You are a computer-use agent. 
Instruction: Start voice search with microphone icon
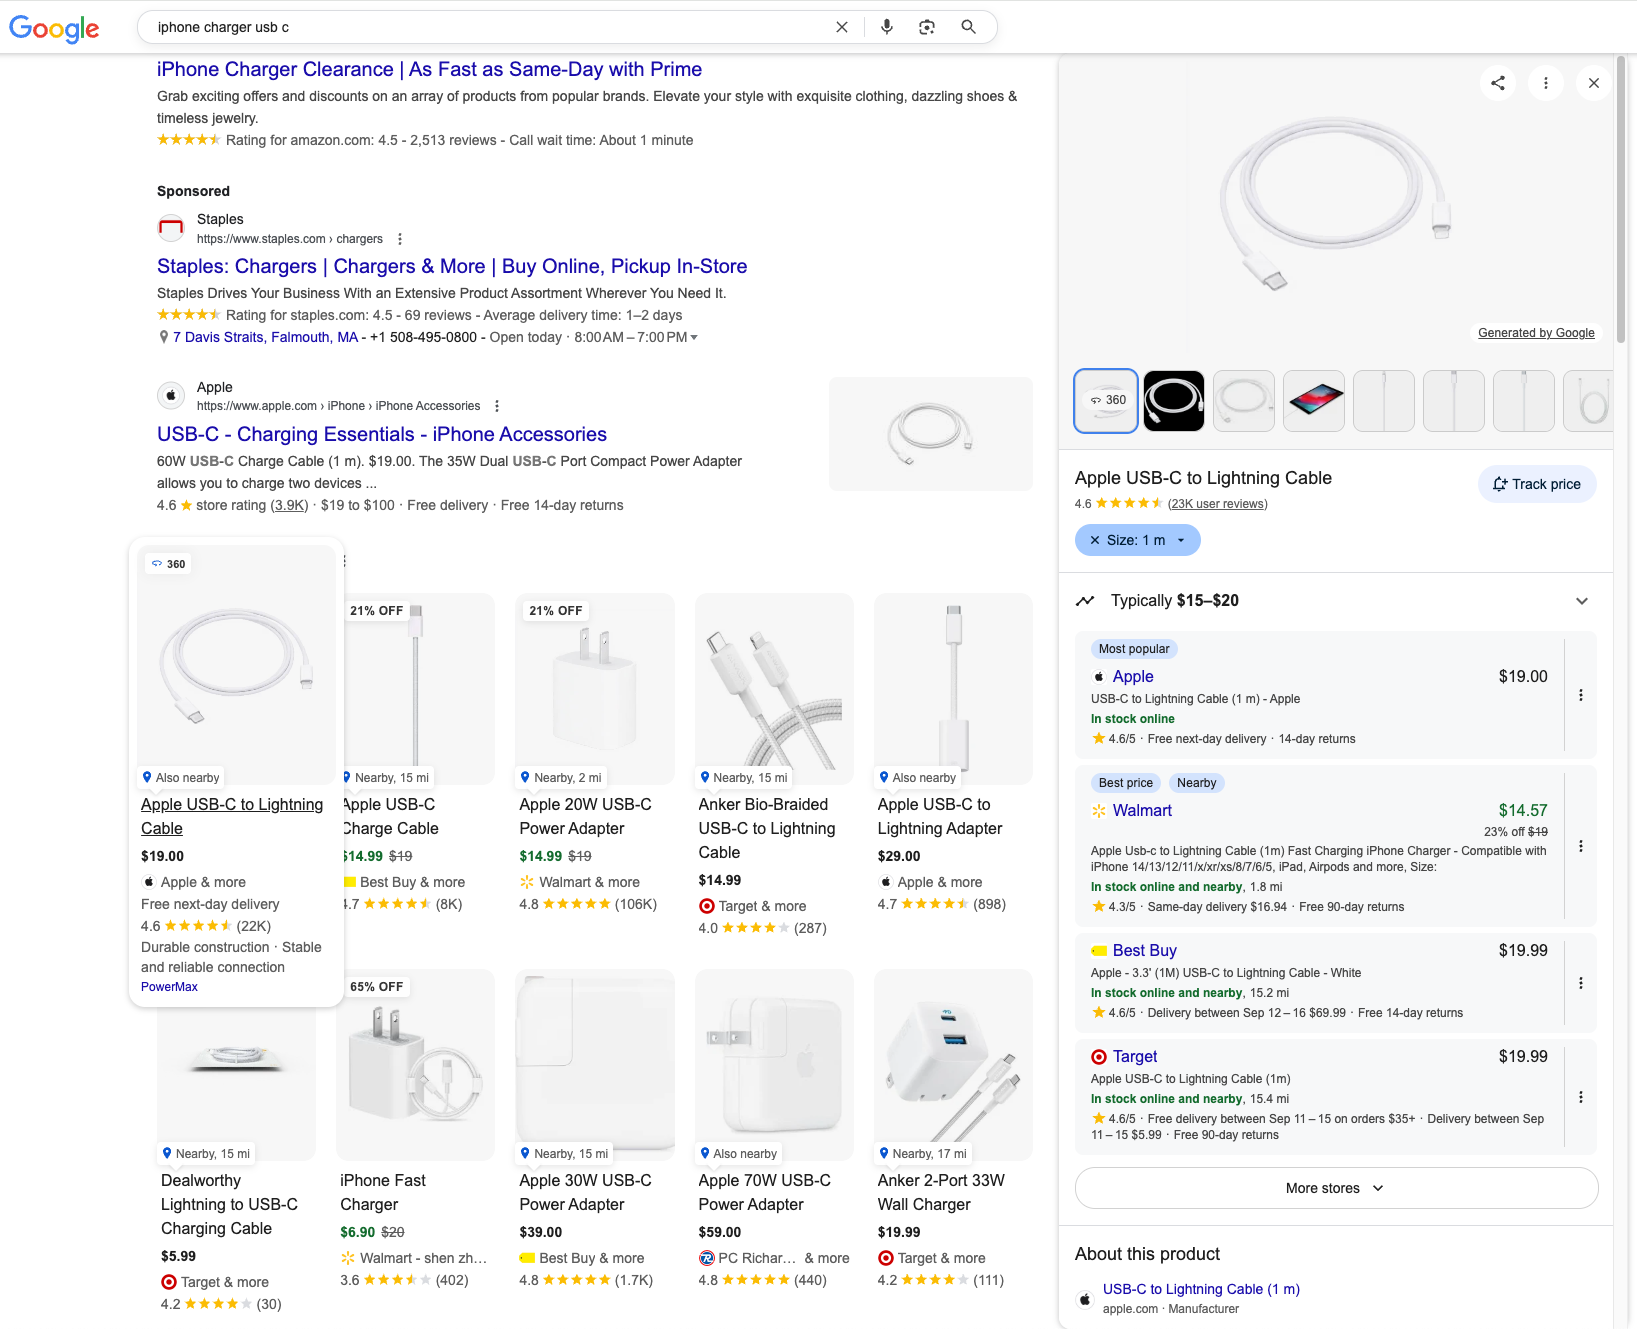click(x=887, y=27)
